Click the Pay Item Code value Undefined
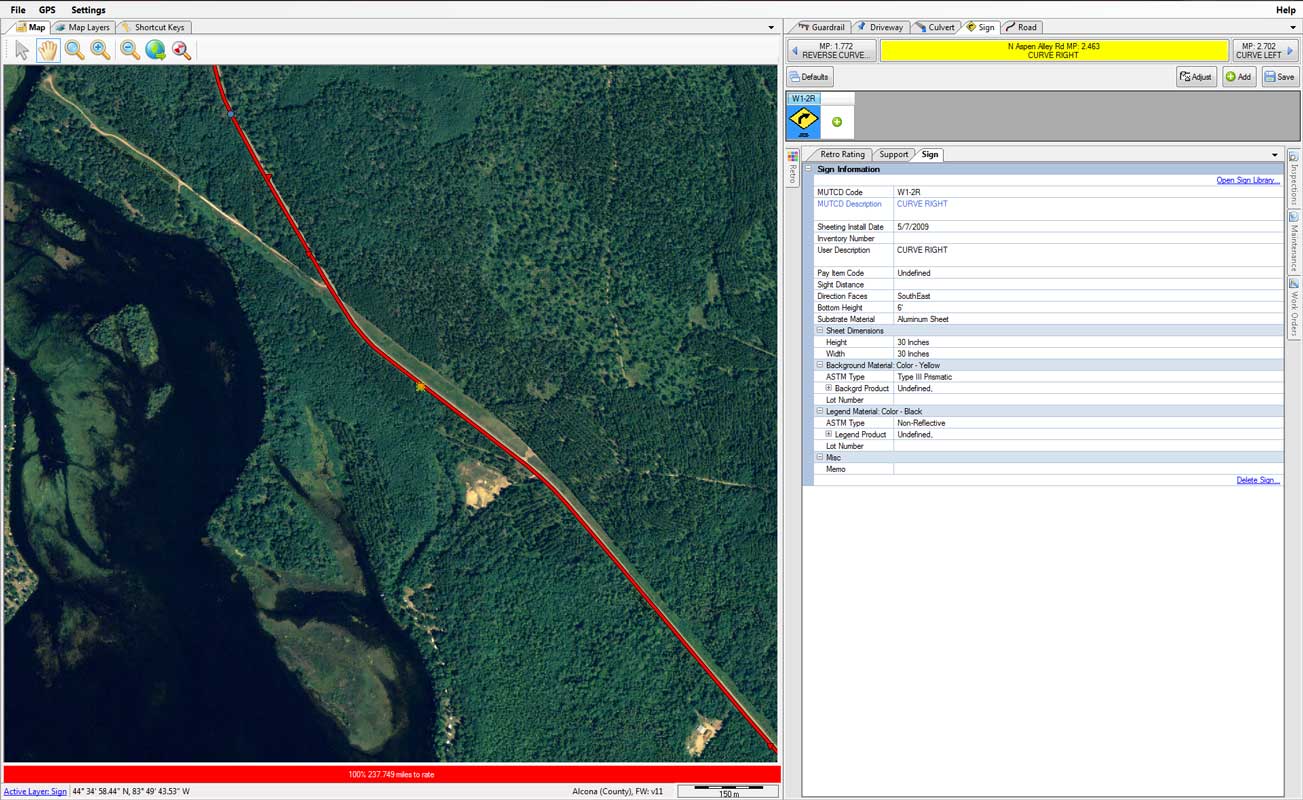Image resolution: width=1303 pixels, height=800 pixels. coord(914,273)
